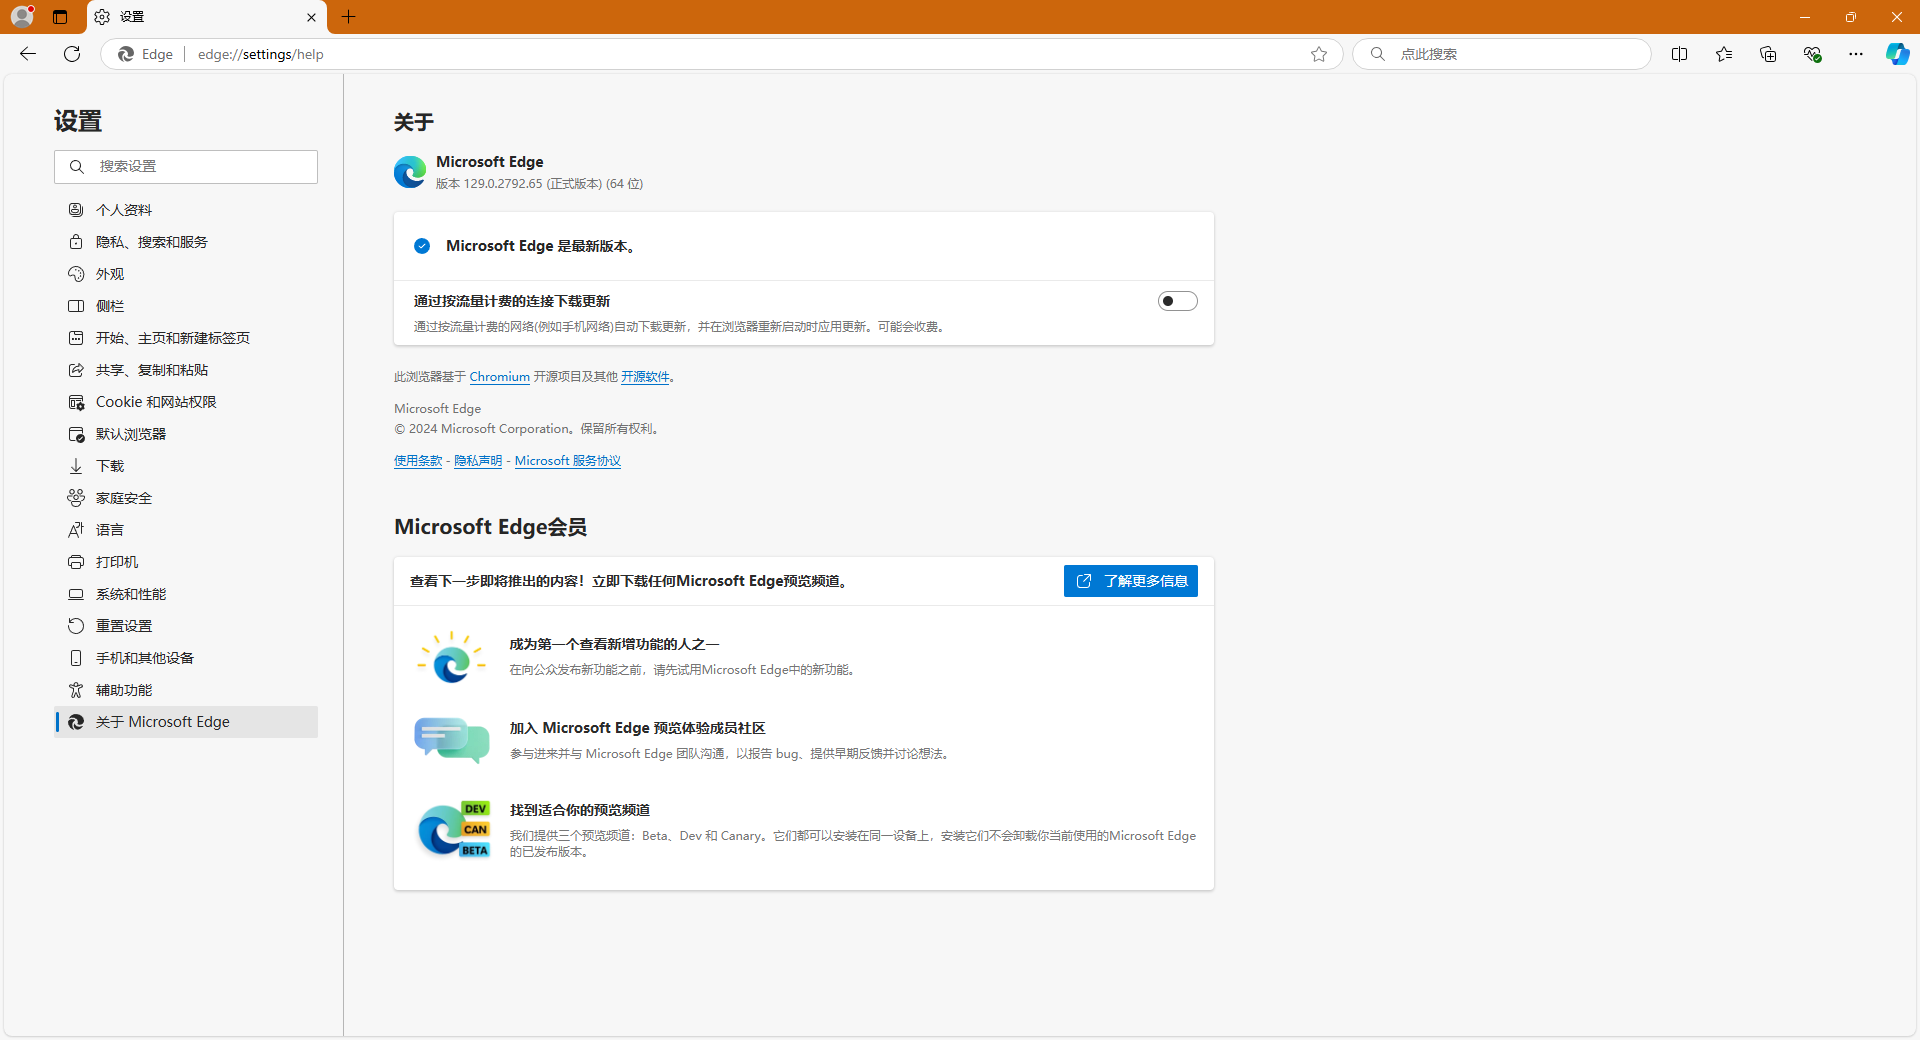Click the 了解更多信息 button
1920x1040 pixels.
(1131, 581)
